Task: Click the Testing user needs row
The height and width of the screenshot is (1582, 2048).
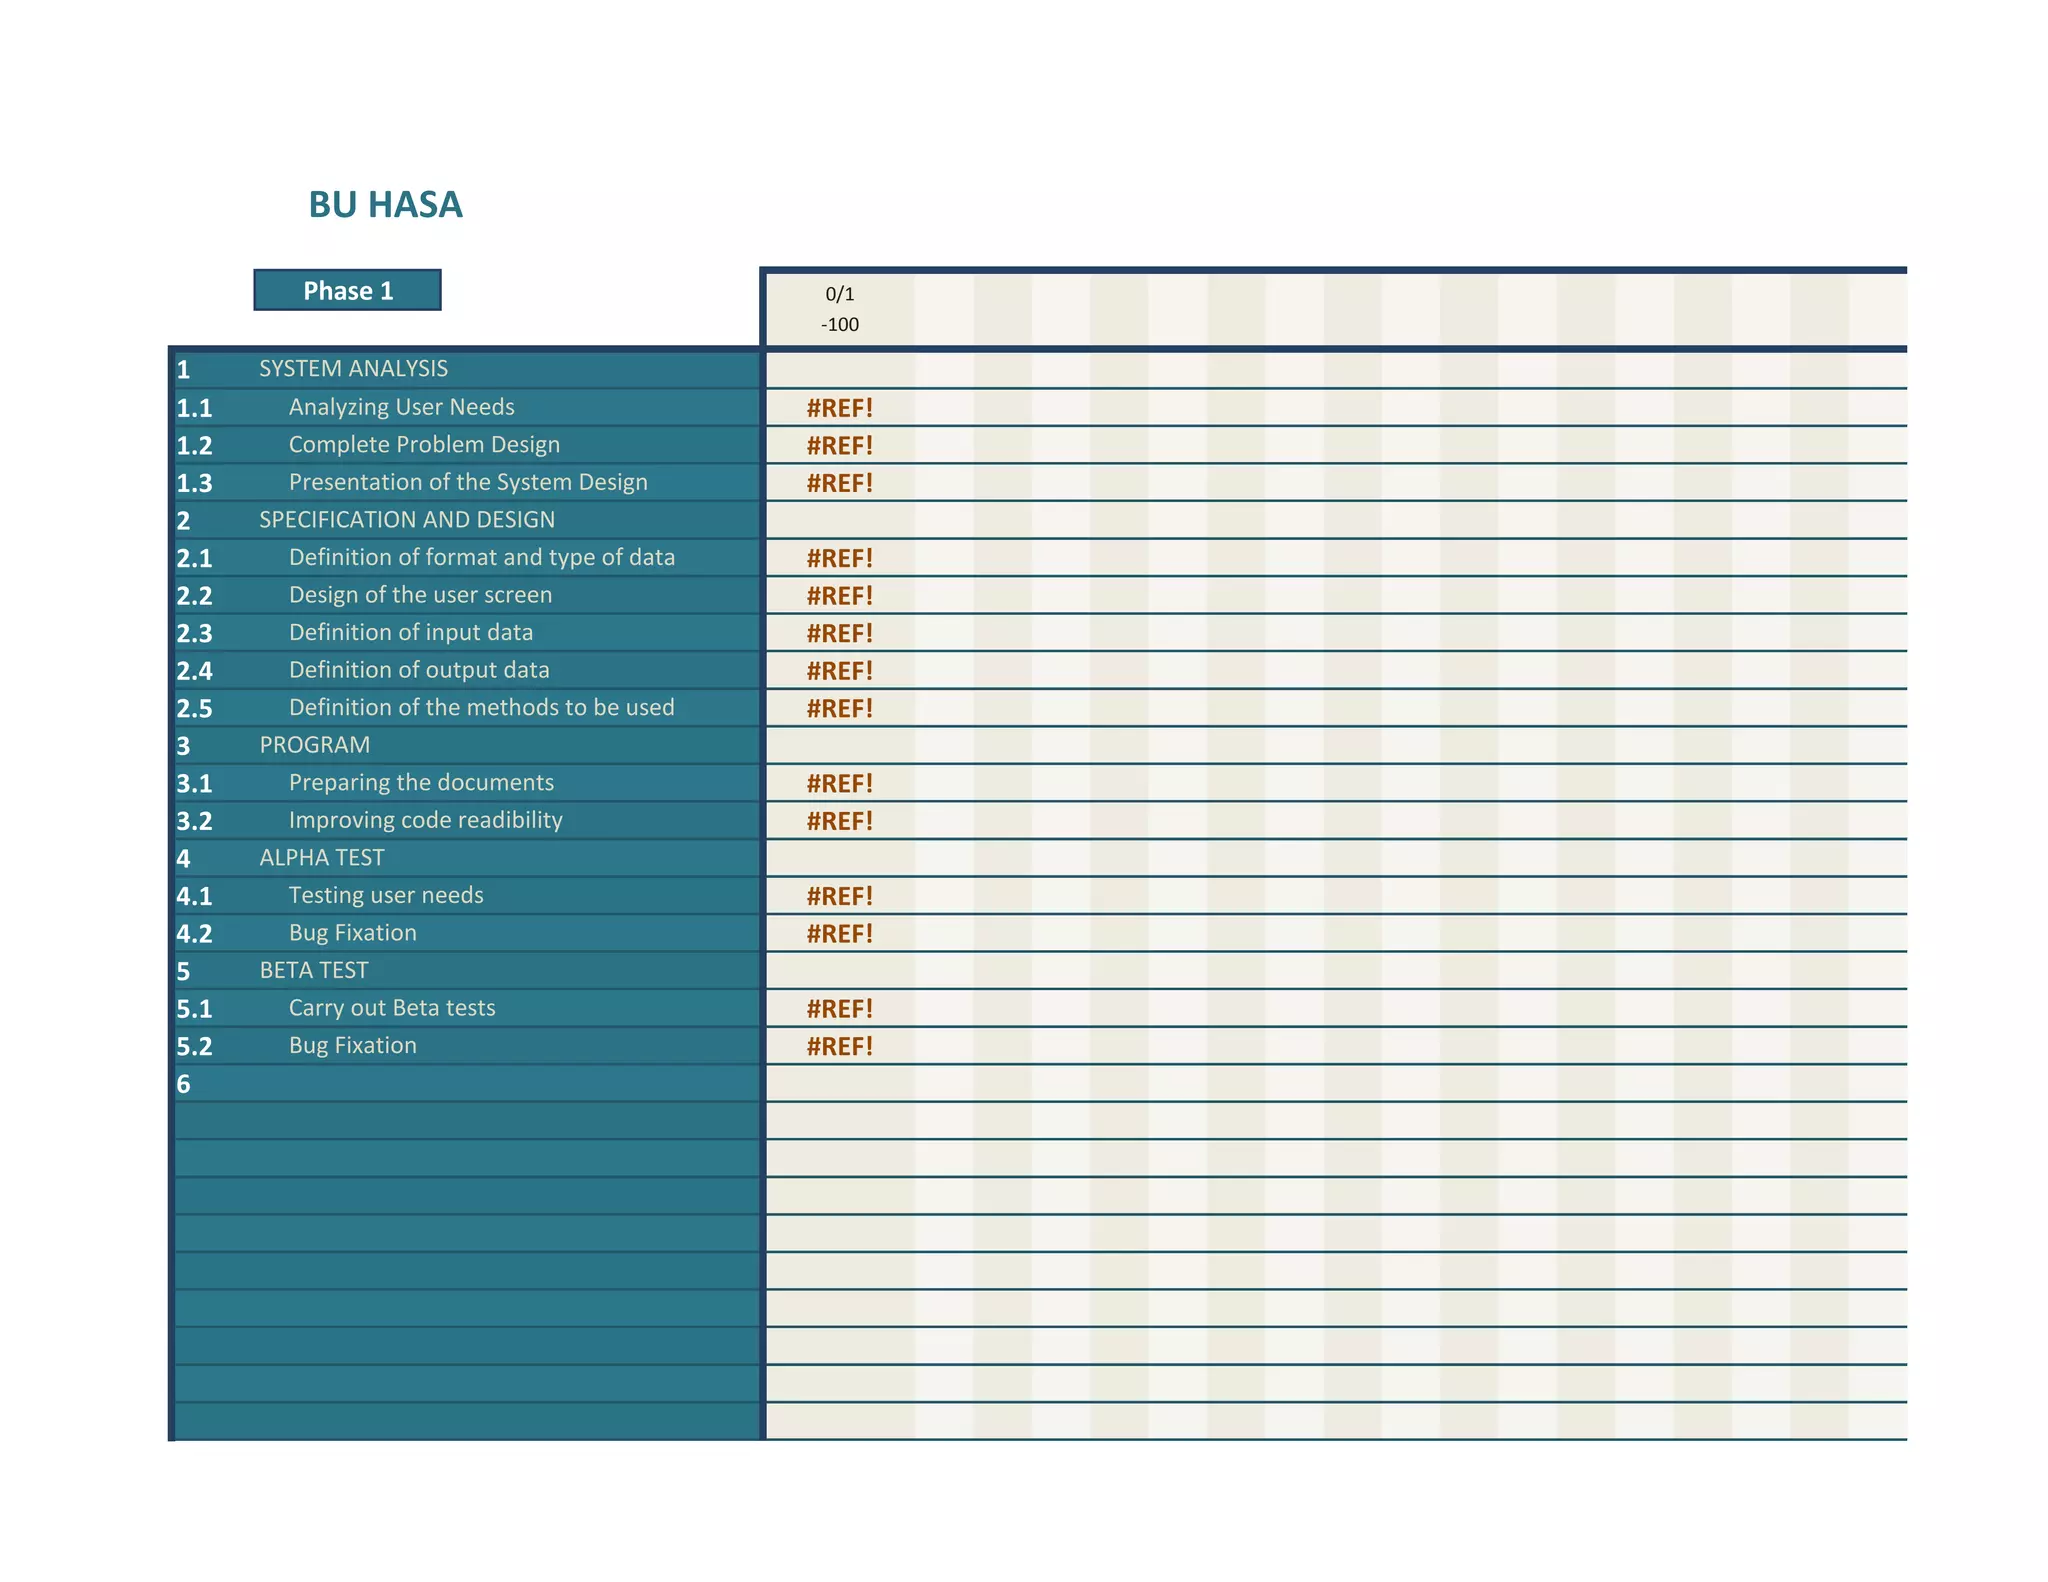Action: [386, 895]
